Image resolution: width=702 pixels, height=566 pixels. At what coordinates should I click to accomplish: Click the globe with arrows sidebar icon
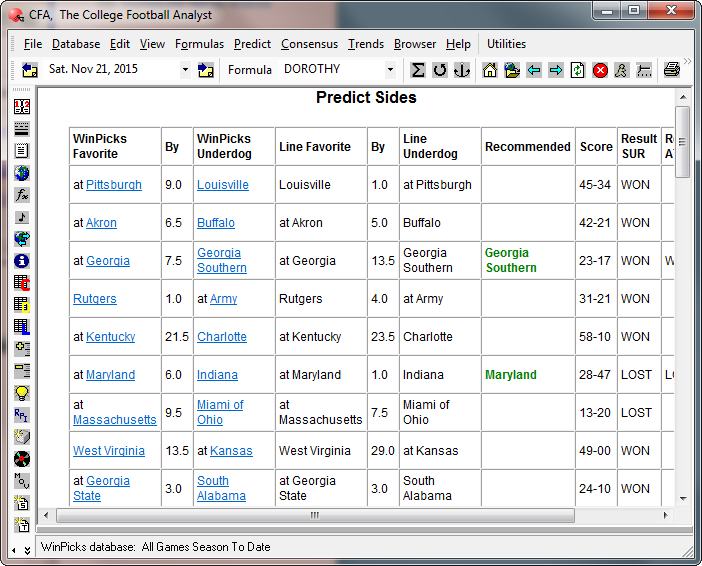coord(21,239)
